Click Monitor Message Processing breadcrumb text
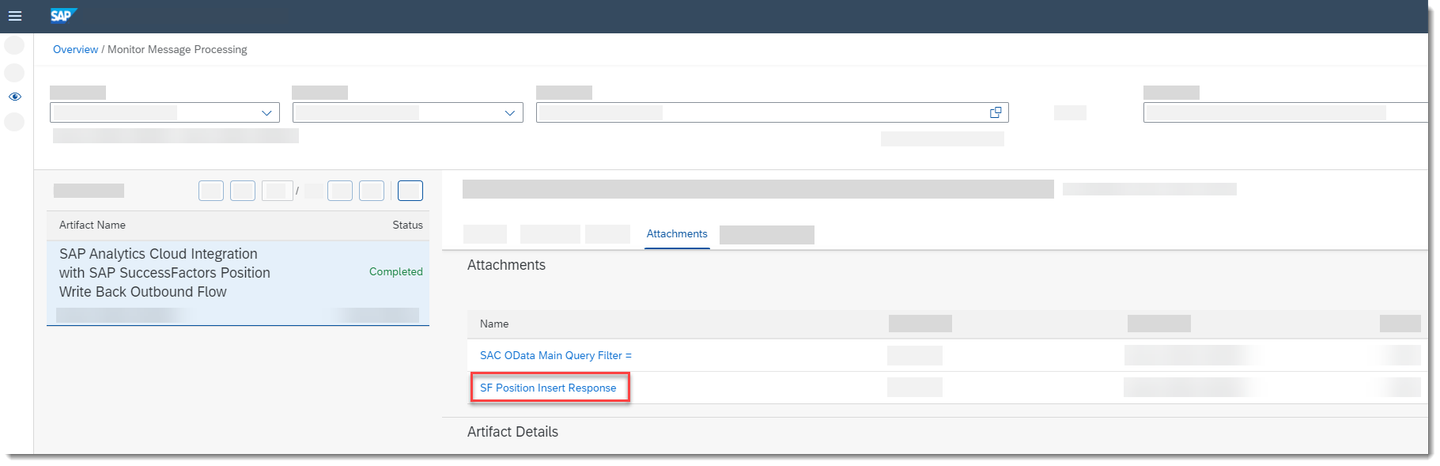The height and width of the screenshot is (466, 1440). pyautogui.click(x=177, y=49)
